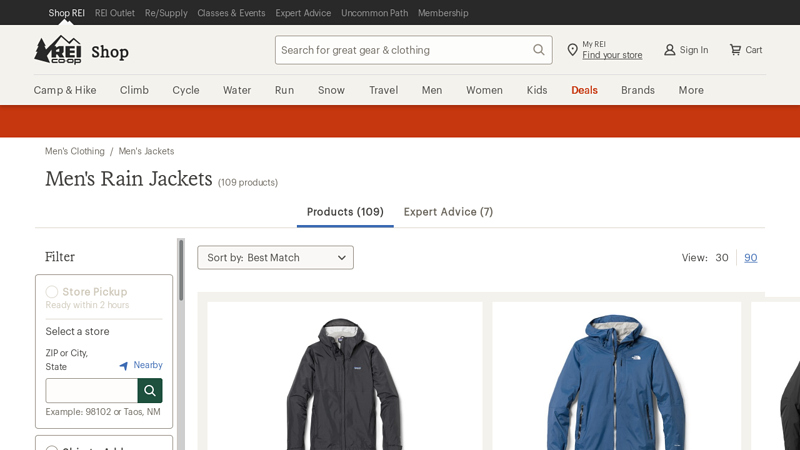The image size is (800, 450).
Task: Click the green store search button
Action: (150, 391)
